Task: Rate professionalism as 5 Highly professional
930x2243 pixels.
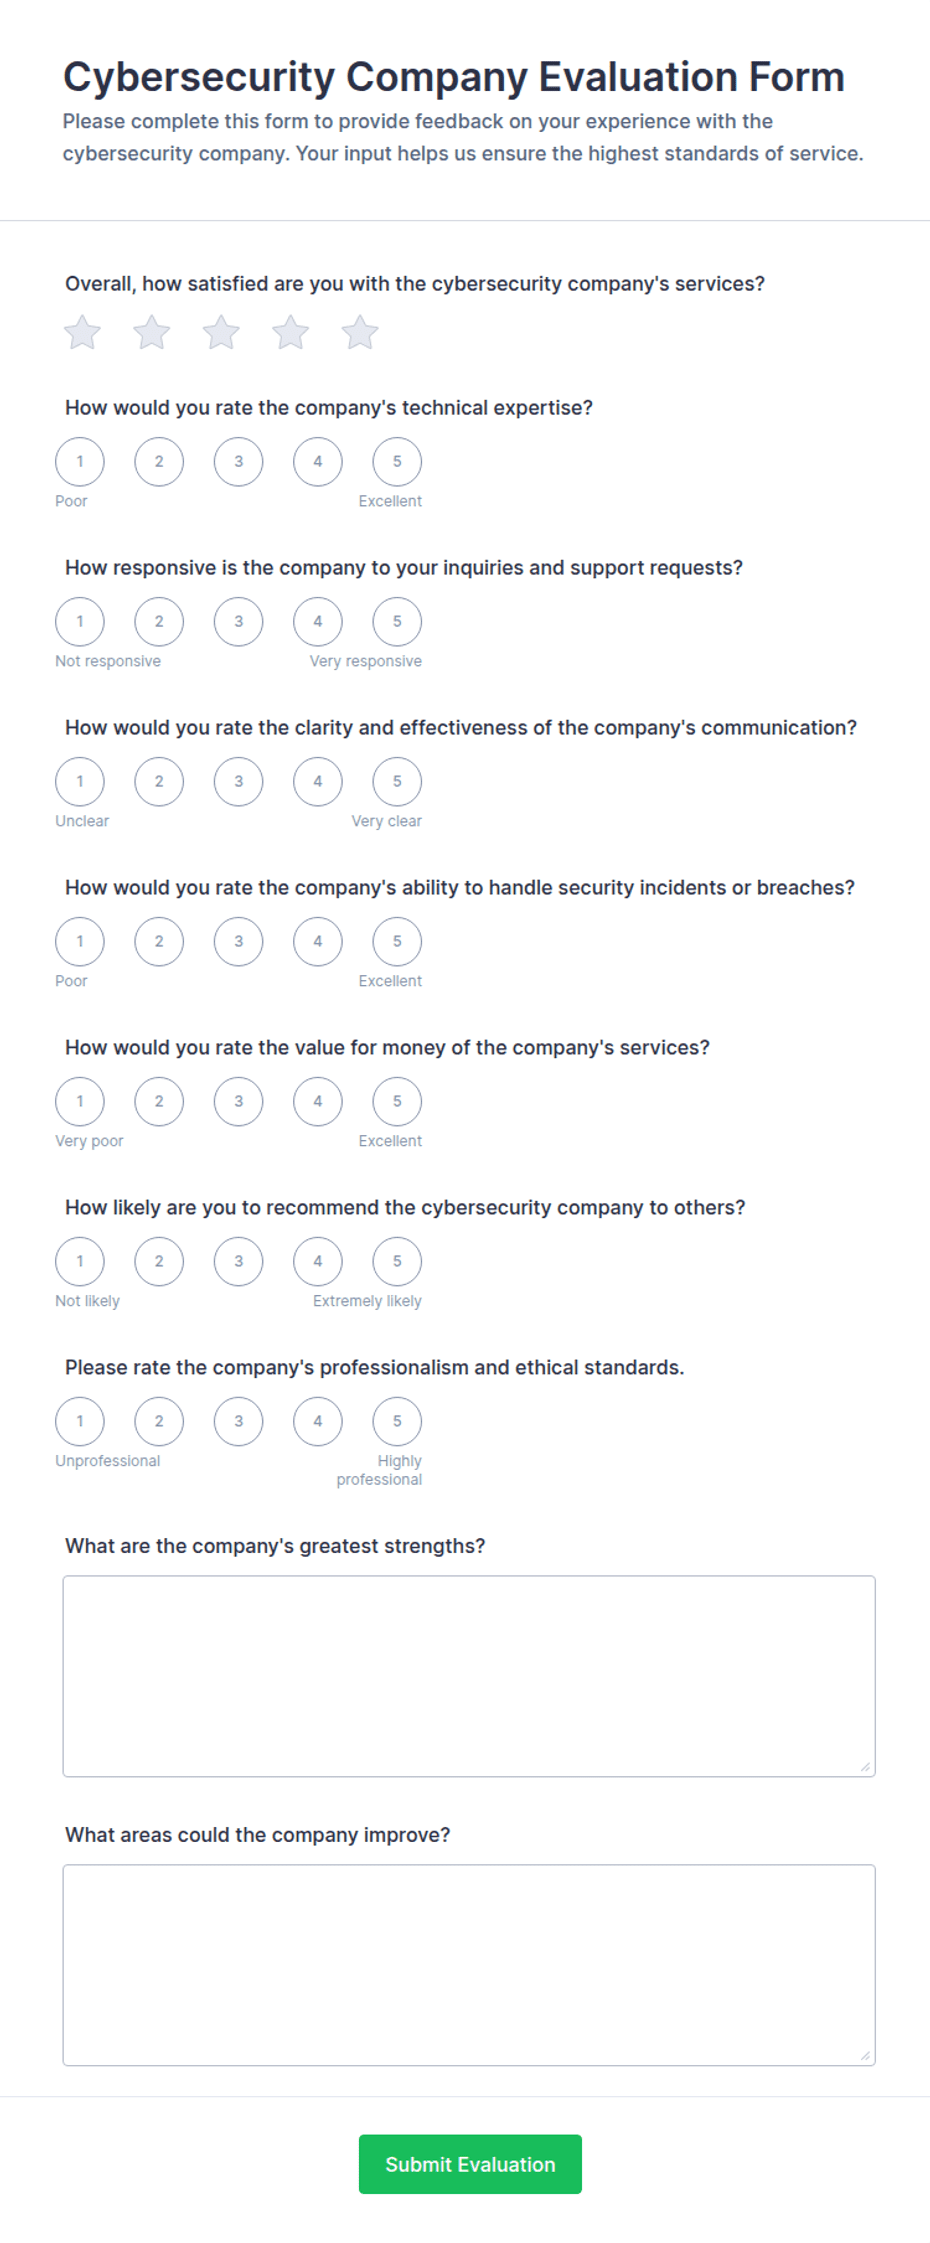Action: coord(397,1422)
